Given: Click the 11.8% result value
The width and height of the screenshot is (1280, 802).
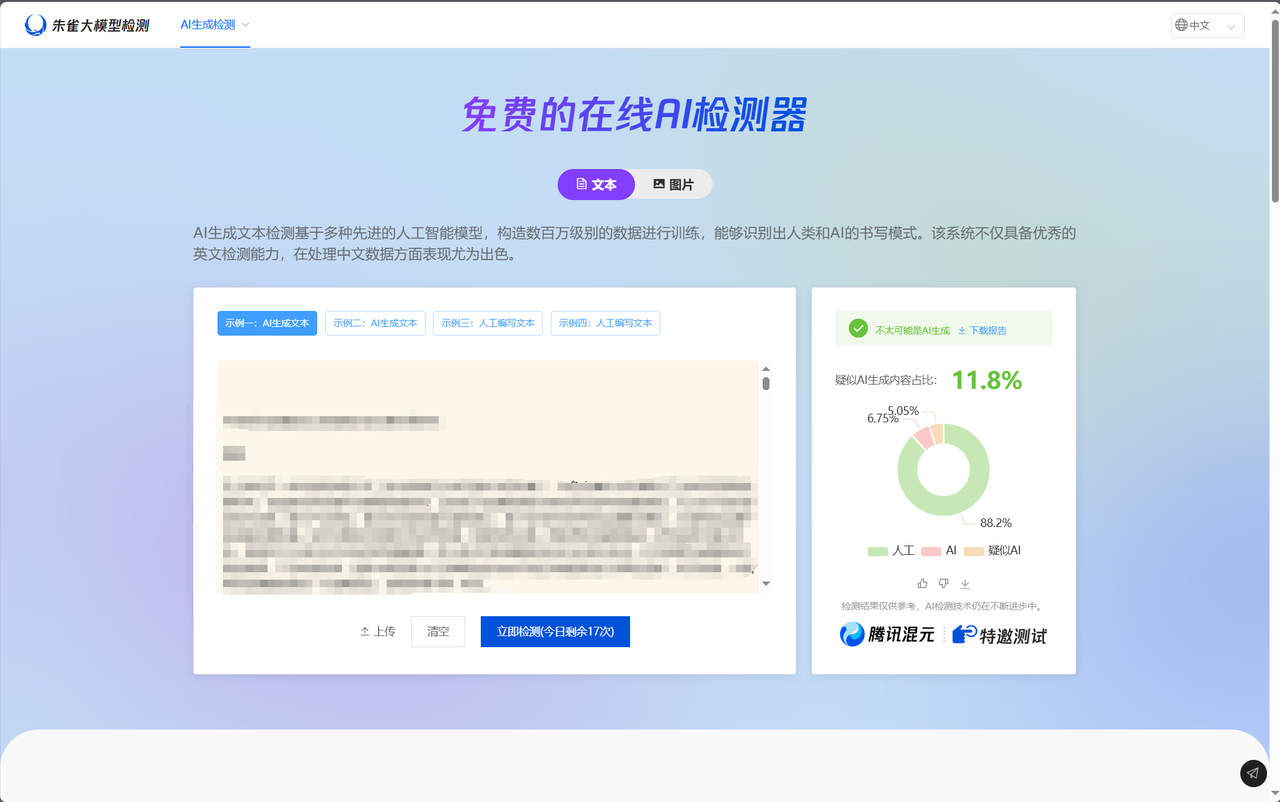Looking at the screenshot, I should [x=986, y=380].
